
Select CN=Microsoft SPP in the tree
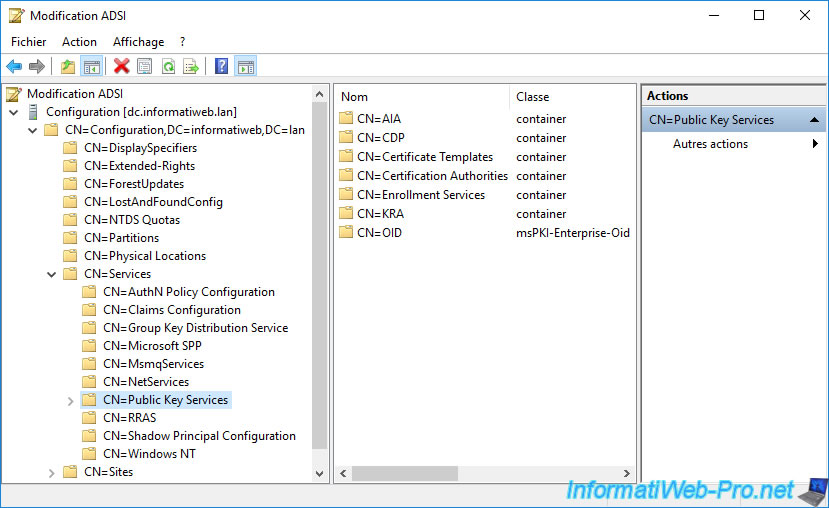(152, 346)
